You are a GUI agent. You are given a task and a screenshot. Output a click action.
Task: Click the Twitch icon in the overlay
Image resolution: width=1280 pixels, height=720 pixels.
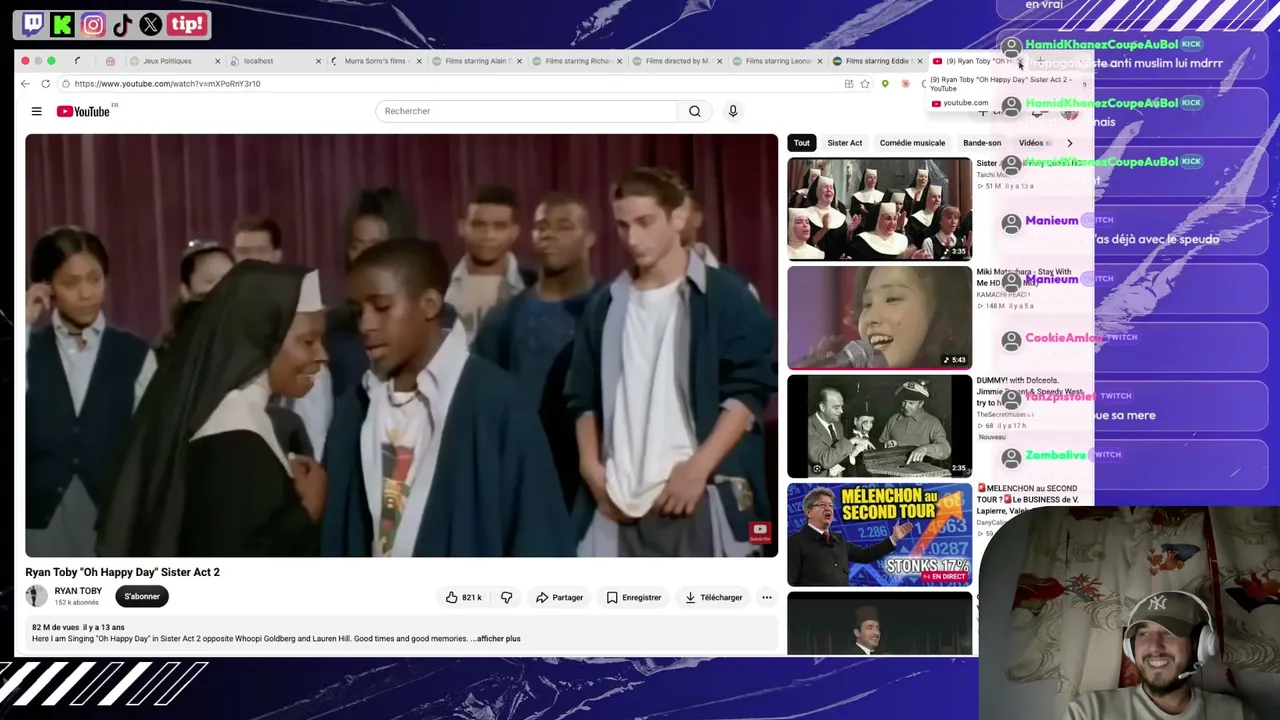tap(33, 24)
